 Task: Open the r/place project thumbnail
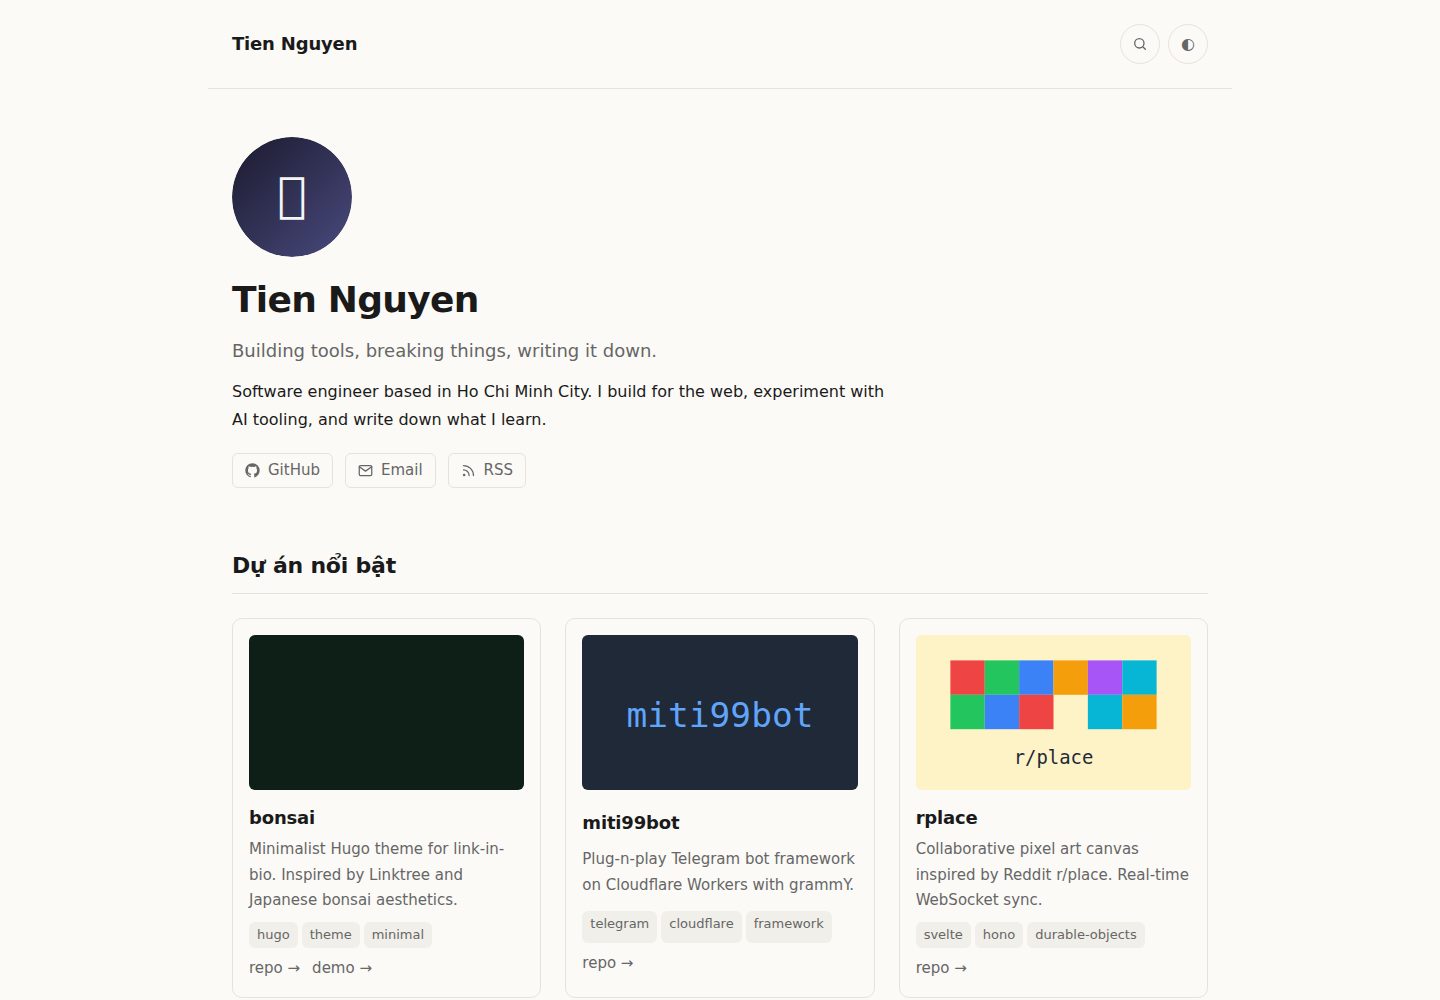point(1053,712)
